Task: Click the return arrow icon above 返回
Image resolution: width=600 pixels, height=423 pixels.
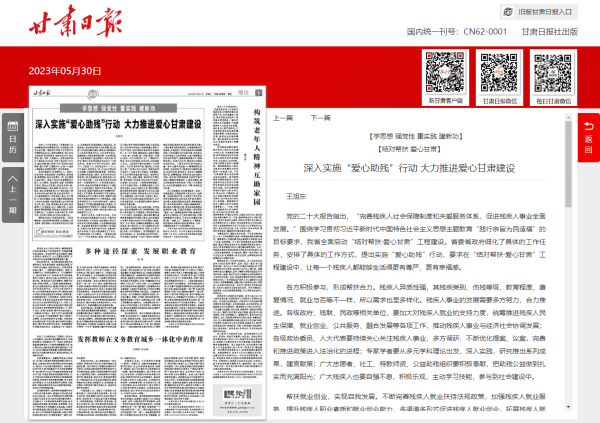Action: tap(589, 126)
